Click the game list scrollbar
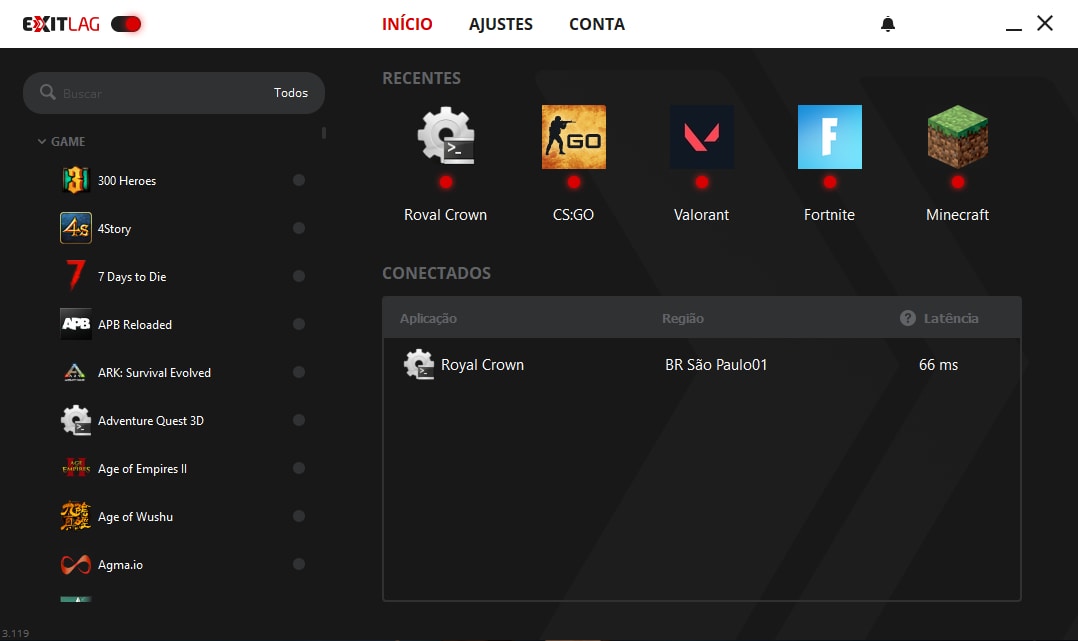 coord(323,133)
